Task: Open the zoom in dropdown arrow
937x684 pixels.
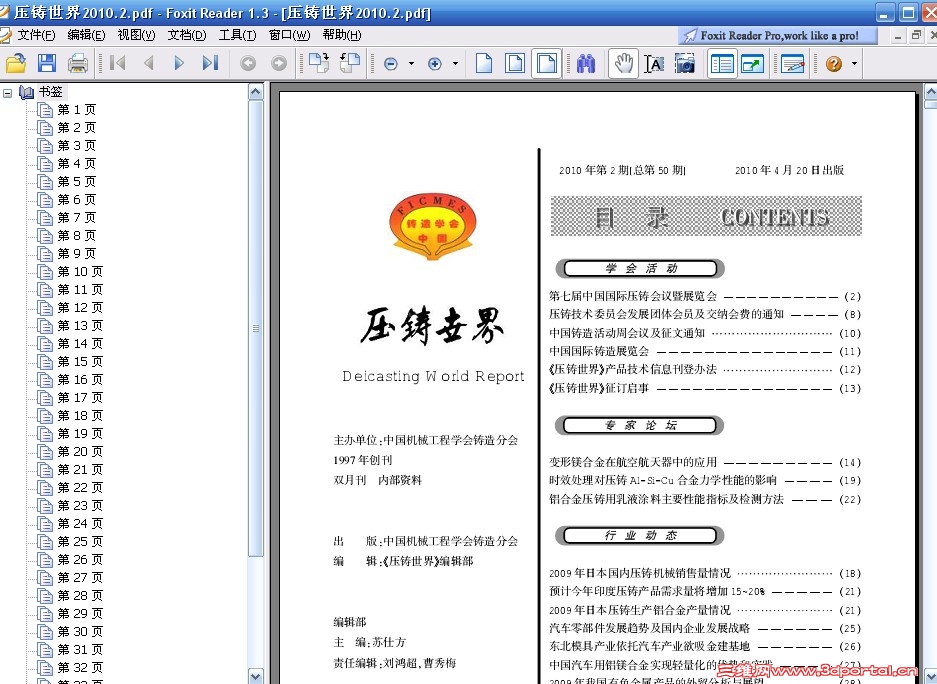Action: click(455, 63)
